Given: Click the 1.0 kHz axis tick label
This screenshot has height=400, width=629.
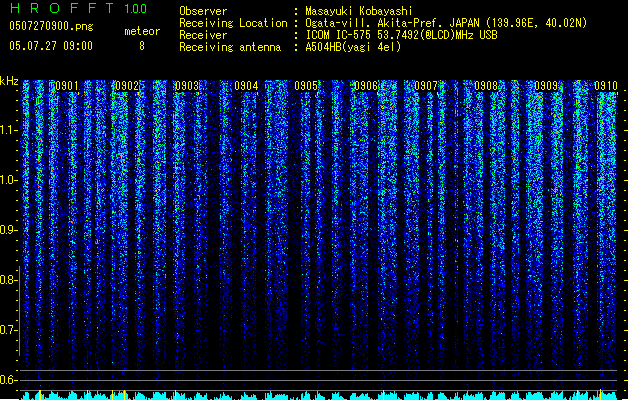Looking at the screenshot, I should click(x=8, y=180).
